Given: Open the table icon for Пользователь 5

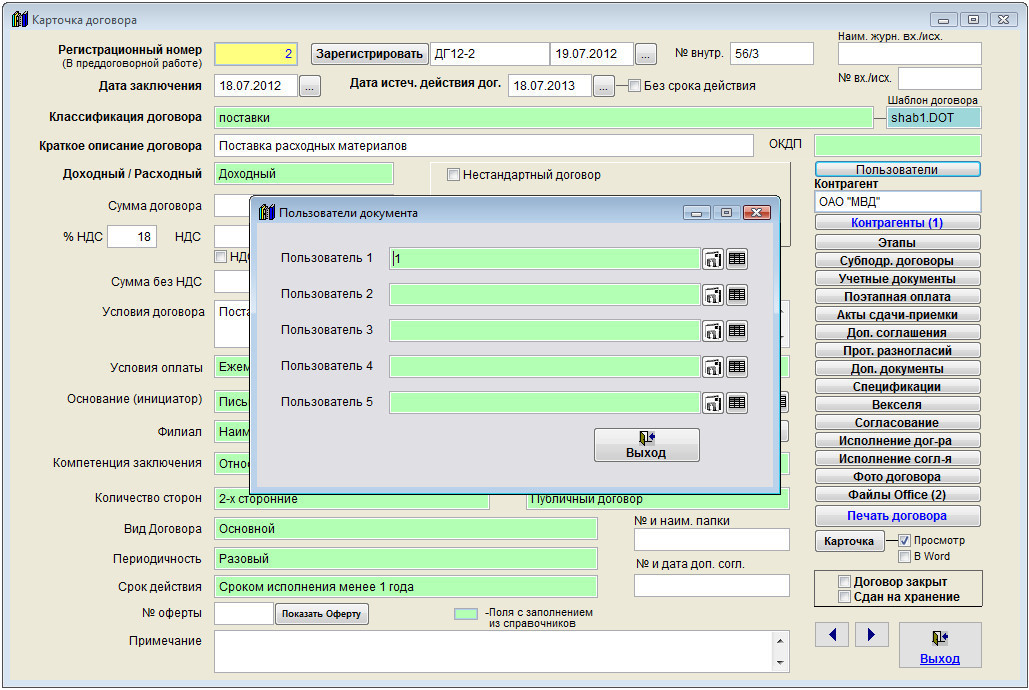Looking at the screenshot, I should tap(737, 403).
